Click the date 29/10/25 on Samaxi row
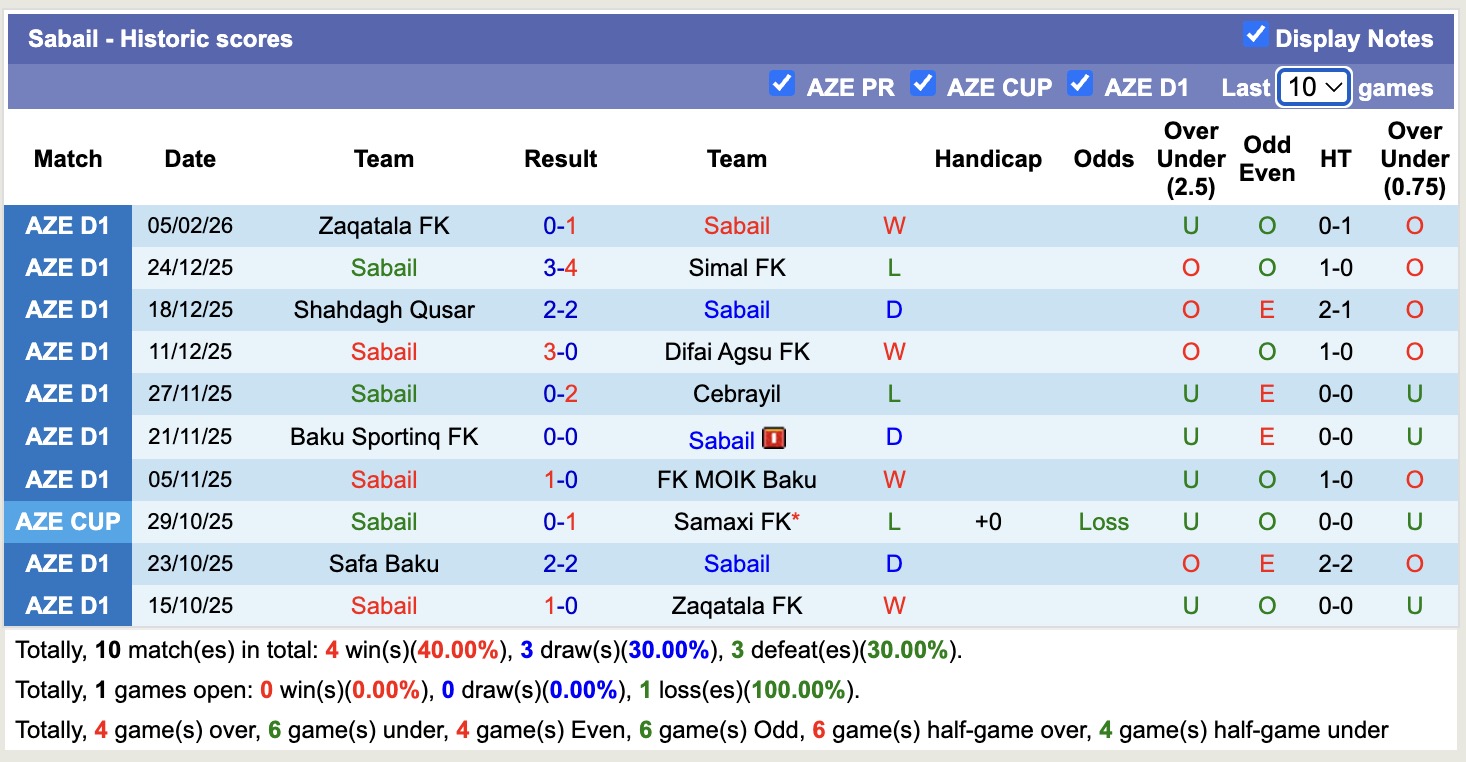 (x=190, y=521)
